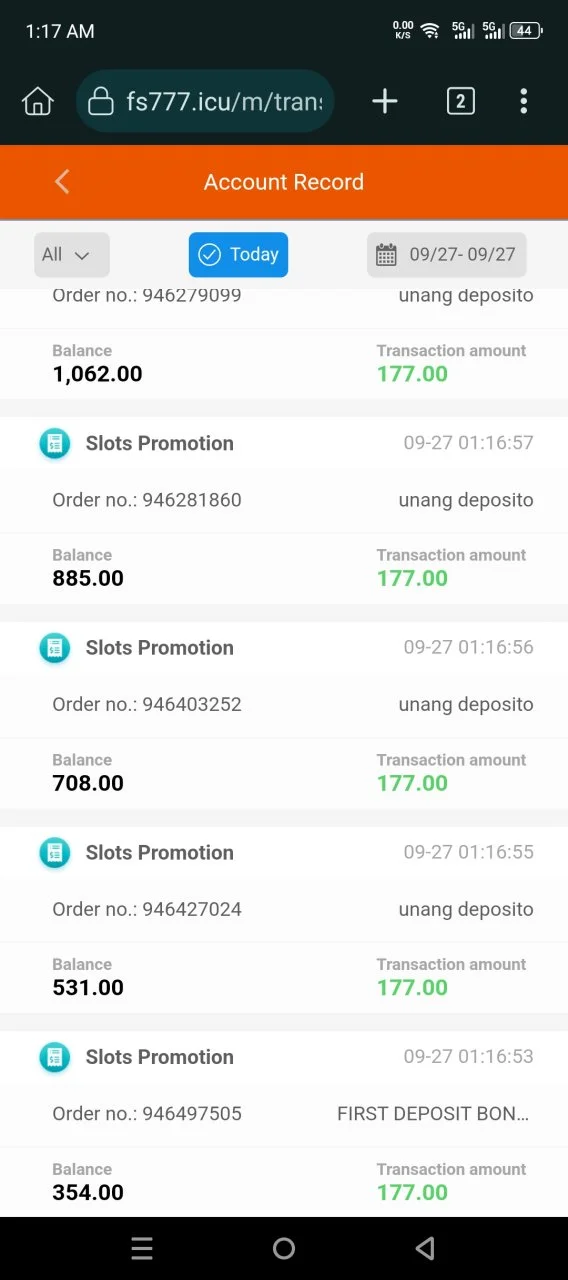Expand the All filter dropdown
Image resolution: width=568 pixels, height=1280 pixels.
pos(72,255)
